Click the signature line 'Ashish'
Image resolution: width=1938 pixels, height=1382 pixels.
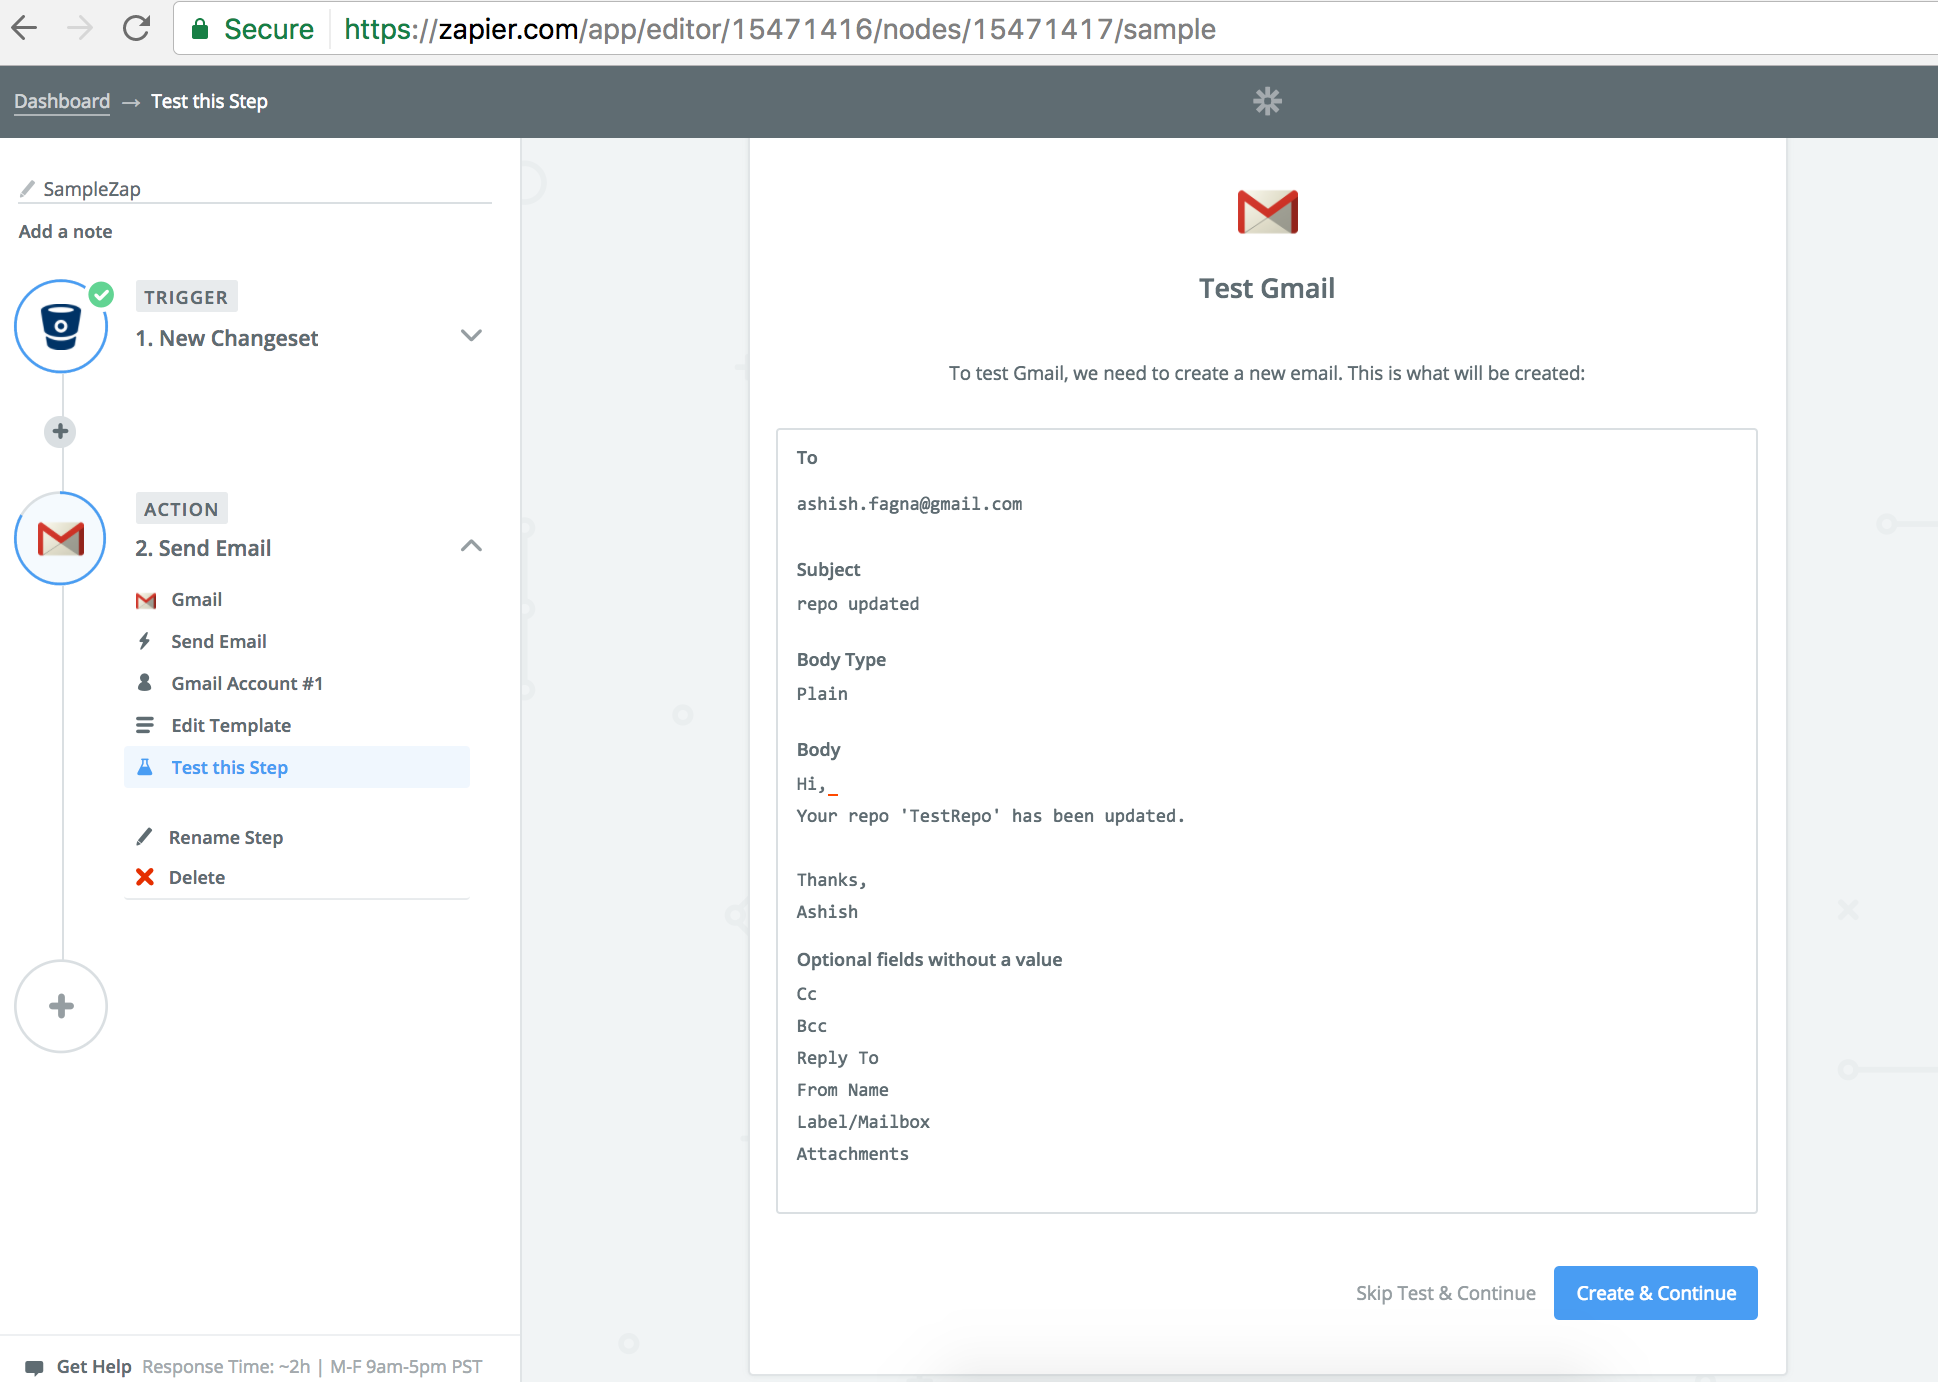[827, 912]
